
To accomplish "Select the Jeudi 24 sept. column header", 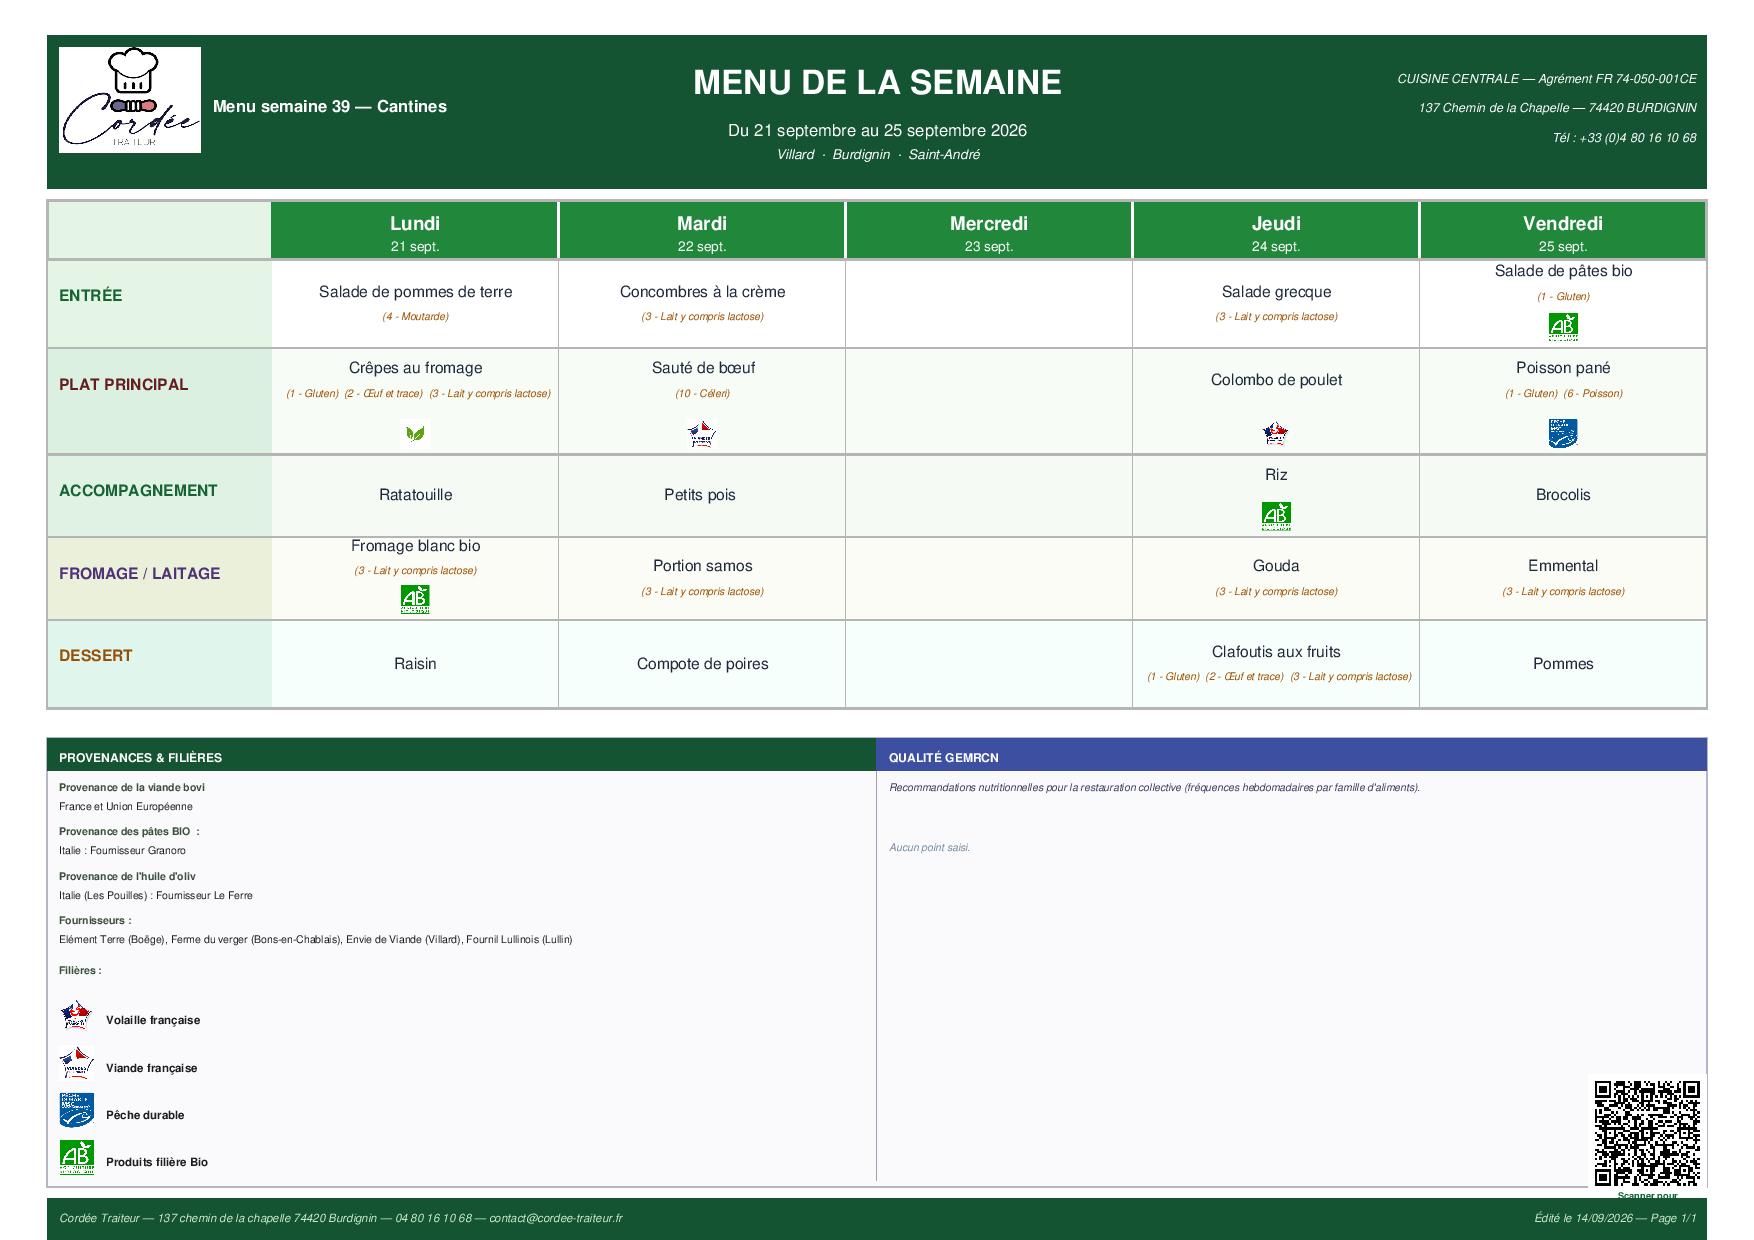I will pos(1276,231).
